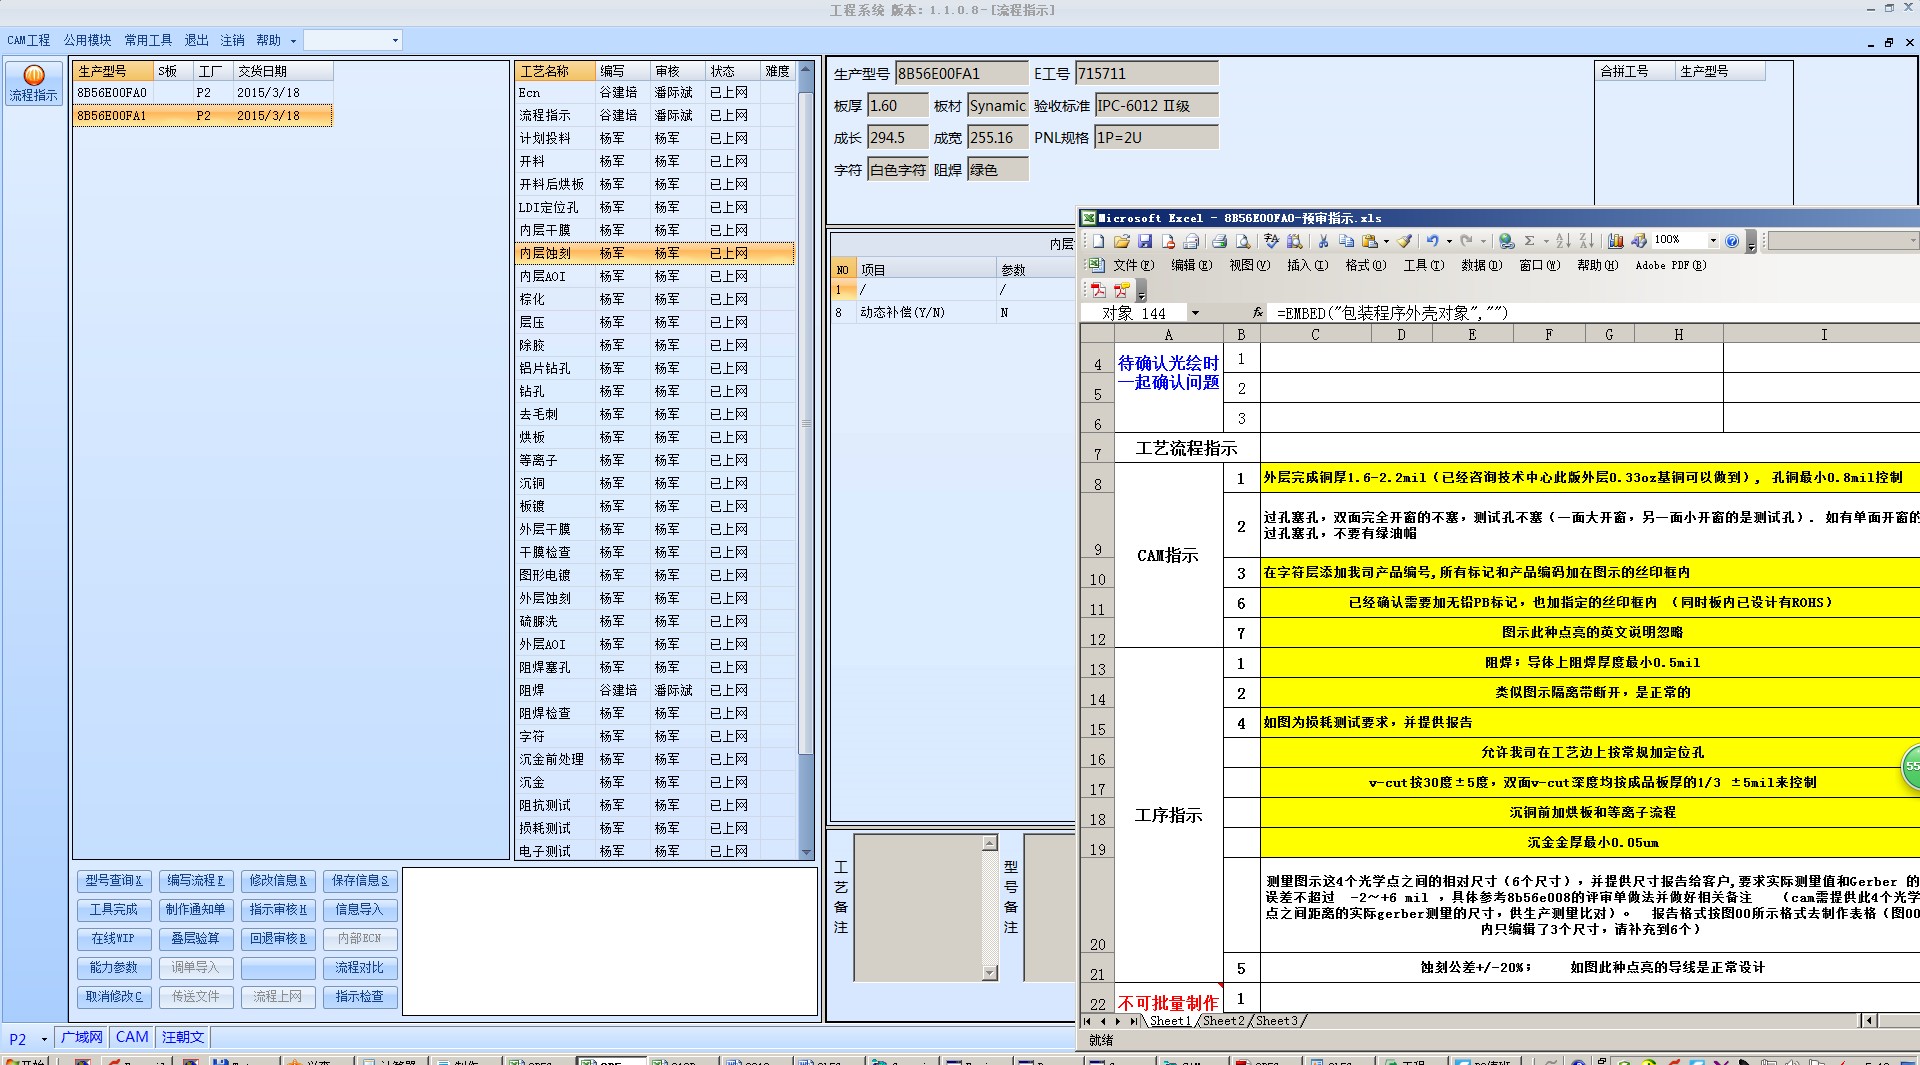Click the Cut scissors icon in Excel
The image size is (1920, 1065).
1323,241
